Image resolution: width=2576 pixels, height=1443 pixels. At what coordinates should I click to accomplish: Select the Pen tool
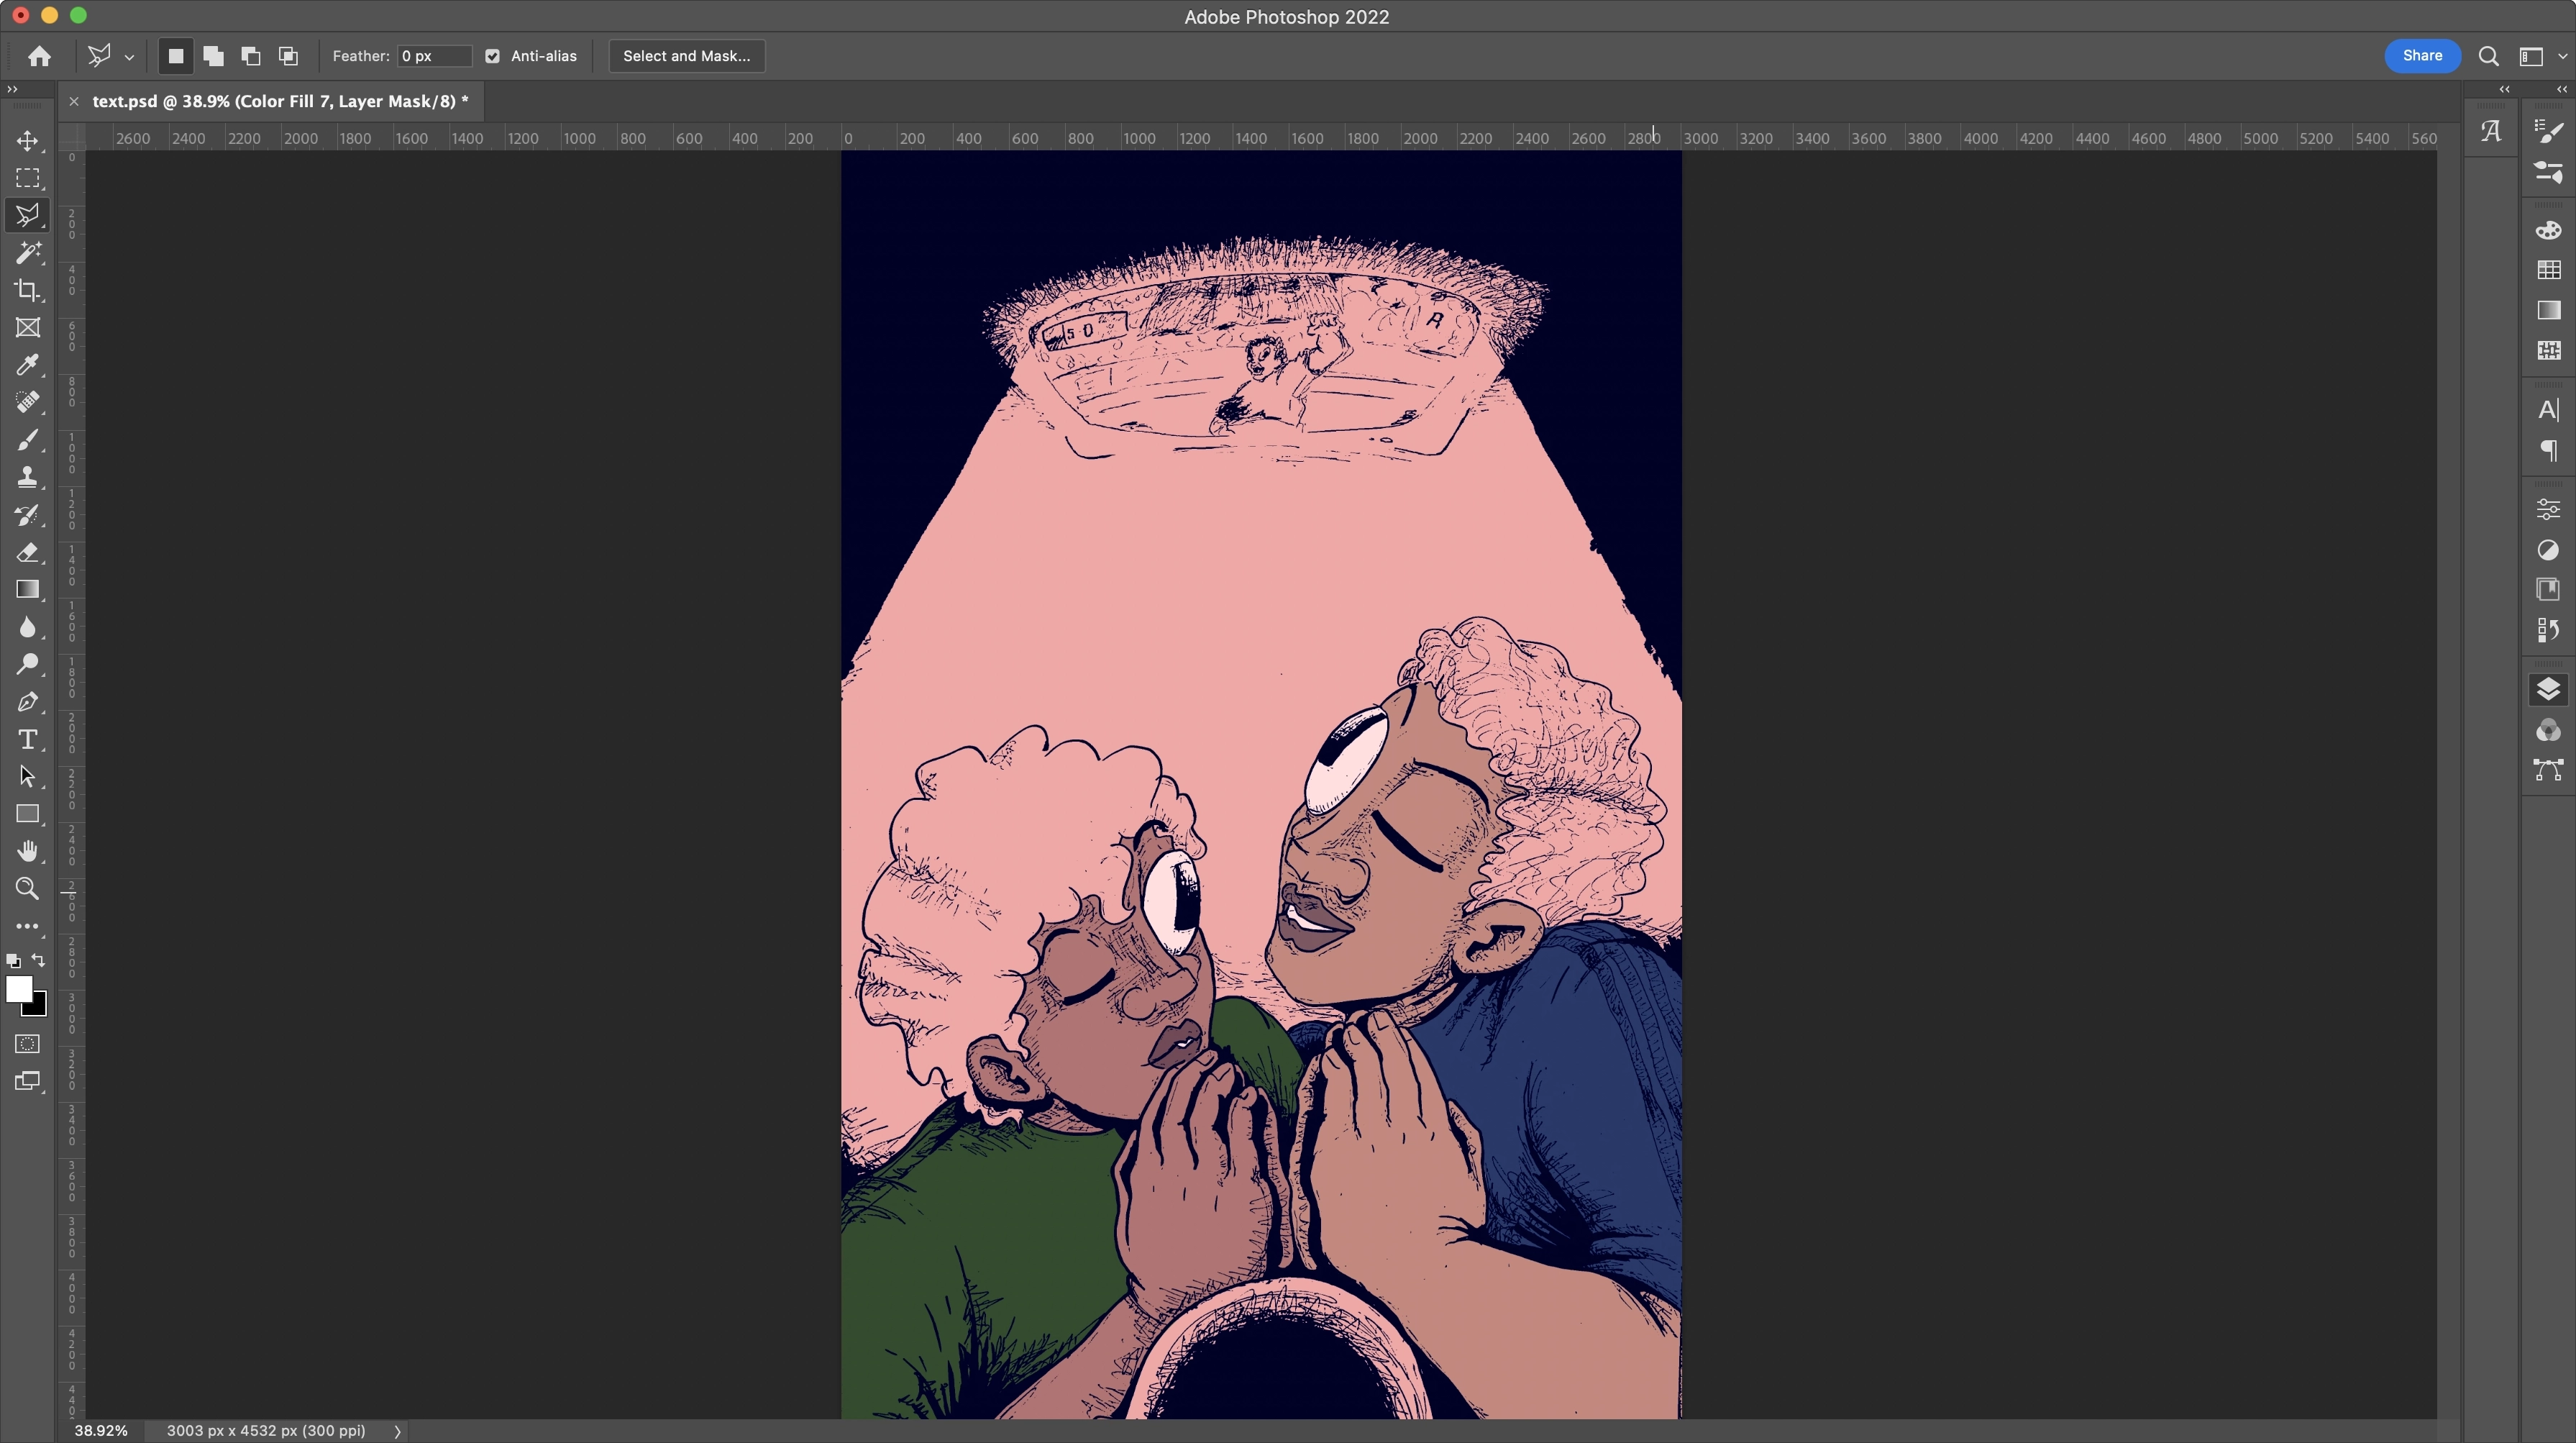pyautogui.click(x=28, y=702)
